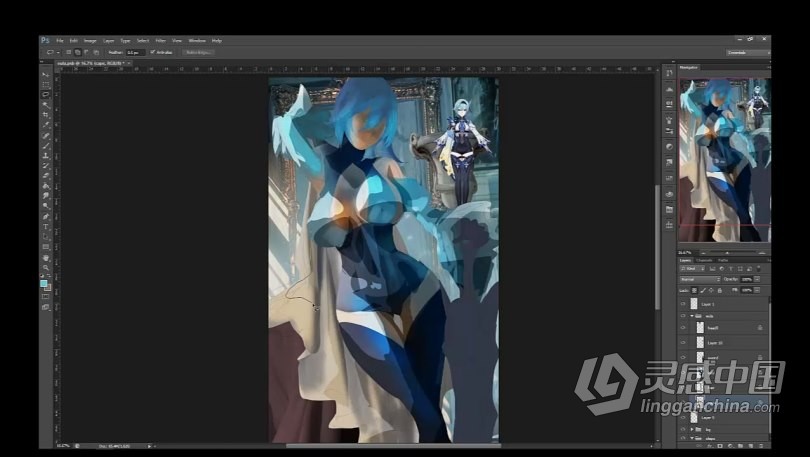Click the canvas vertical scrollbar
The height and width of the screenshot is (457, 810).
pos(657,247)
